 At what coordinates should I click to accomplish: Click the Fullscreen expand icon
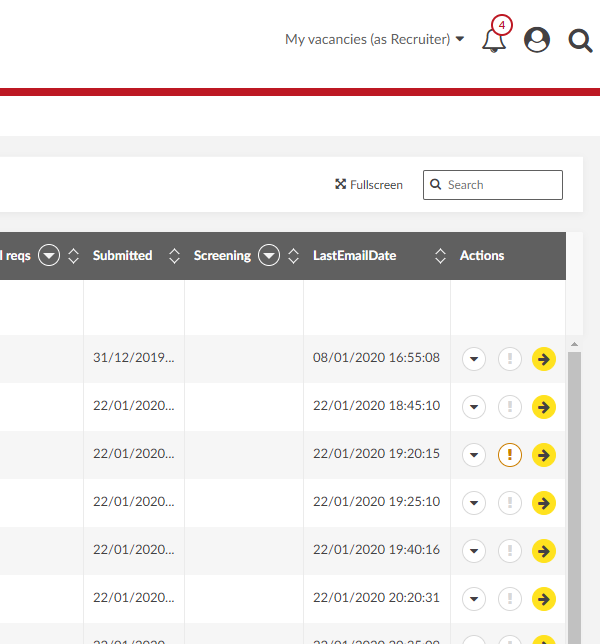click(341, 184)
